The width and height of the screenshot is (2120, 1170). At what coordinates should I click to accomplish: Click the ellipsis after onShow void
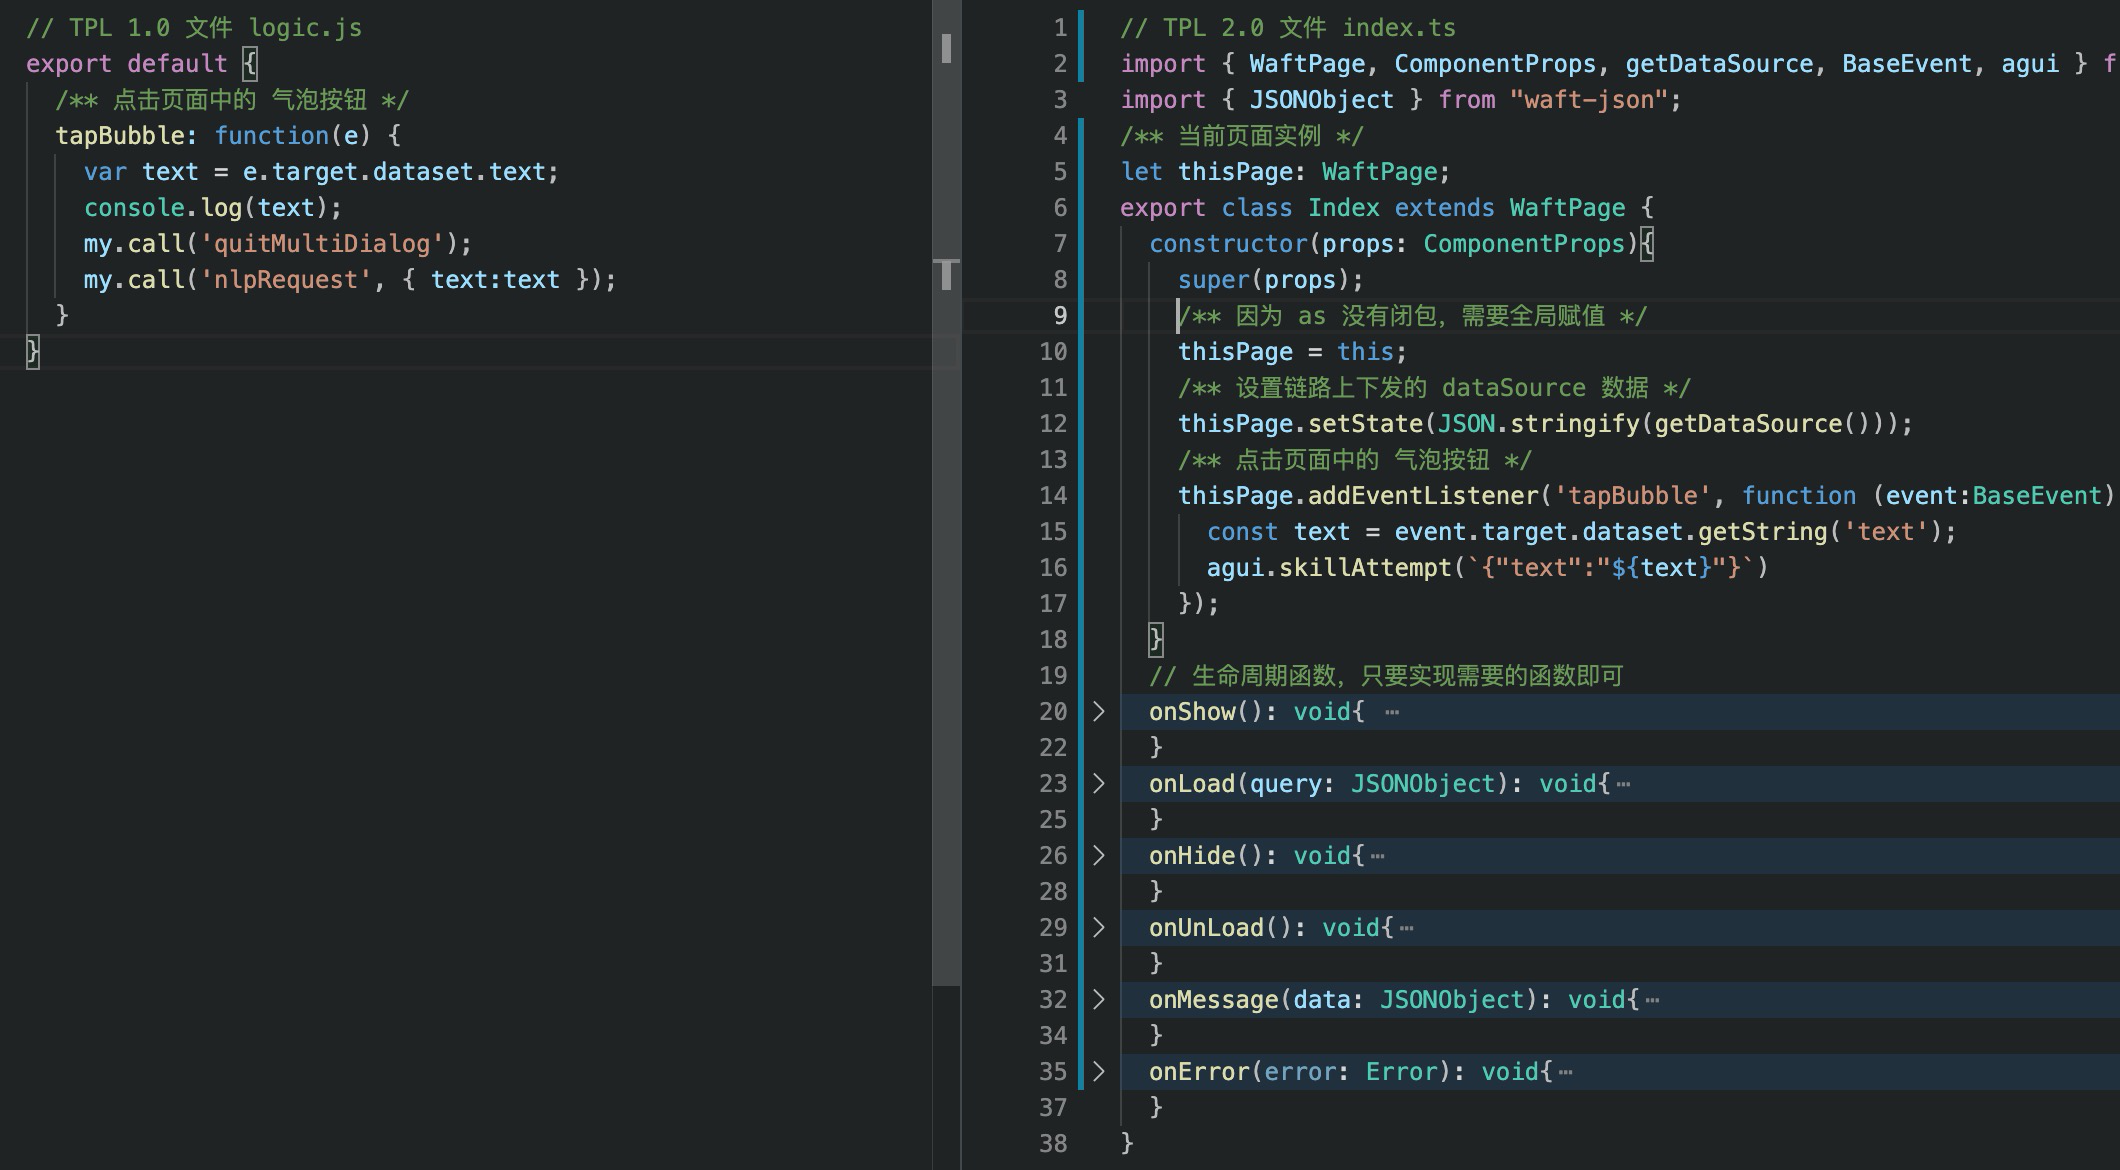(x=1392, y=712)
